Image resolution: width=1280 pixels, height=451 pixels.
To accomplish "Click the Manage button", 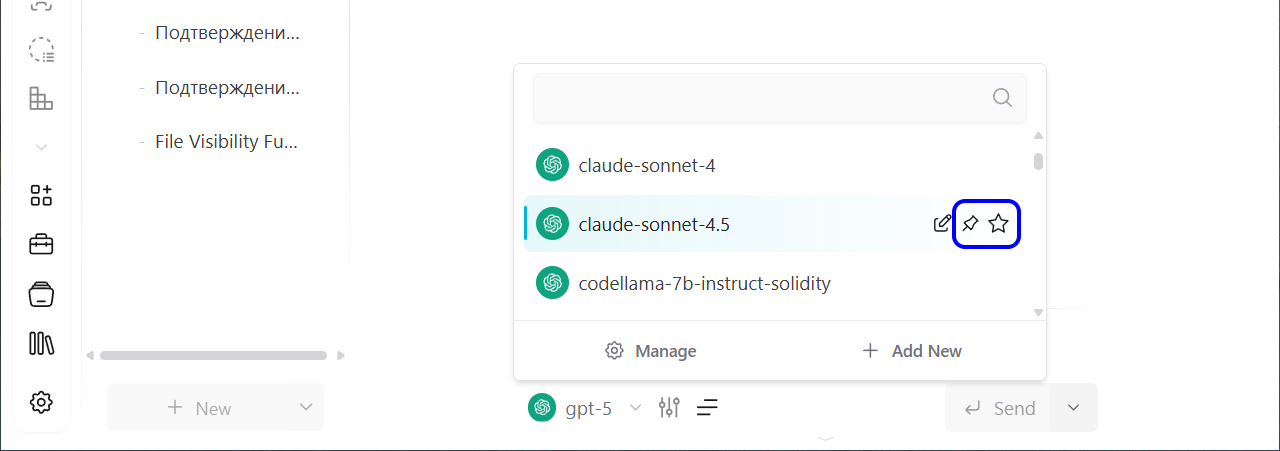I will pyautogui.click(x=651, y=351).
